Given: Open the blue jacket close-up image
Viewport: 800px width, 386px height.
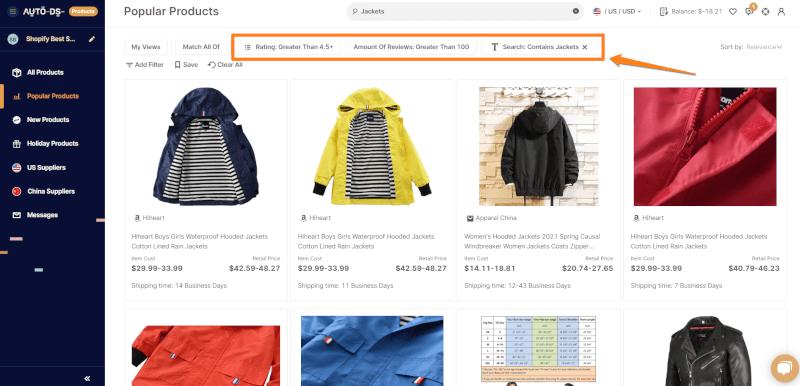Looking at the screenshot, I should (x=372, y=351).
